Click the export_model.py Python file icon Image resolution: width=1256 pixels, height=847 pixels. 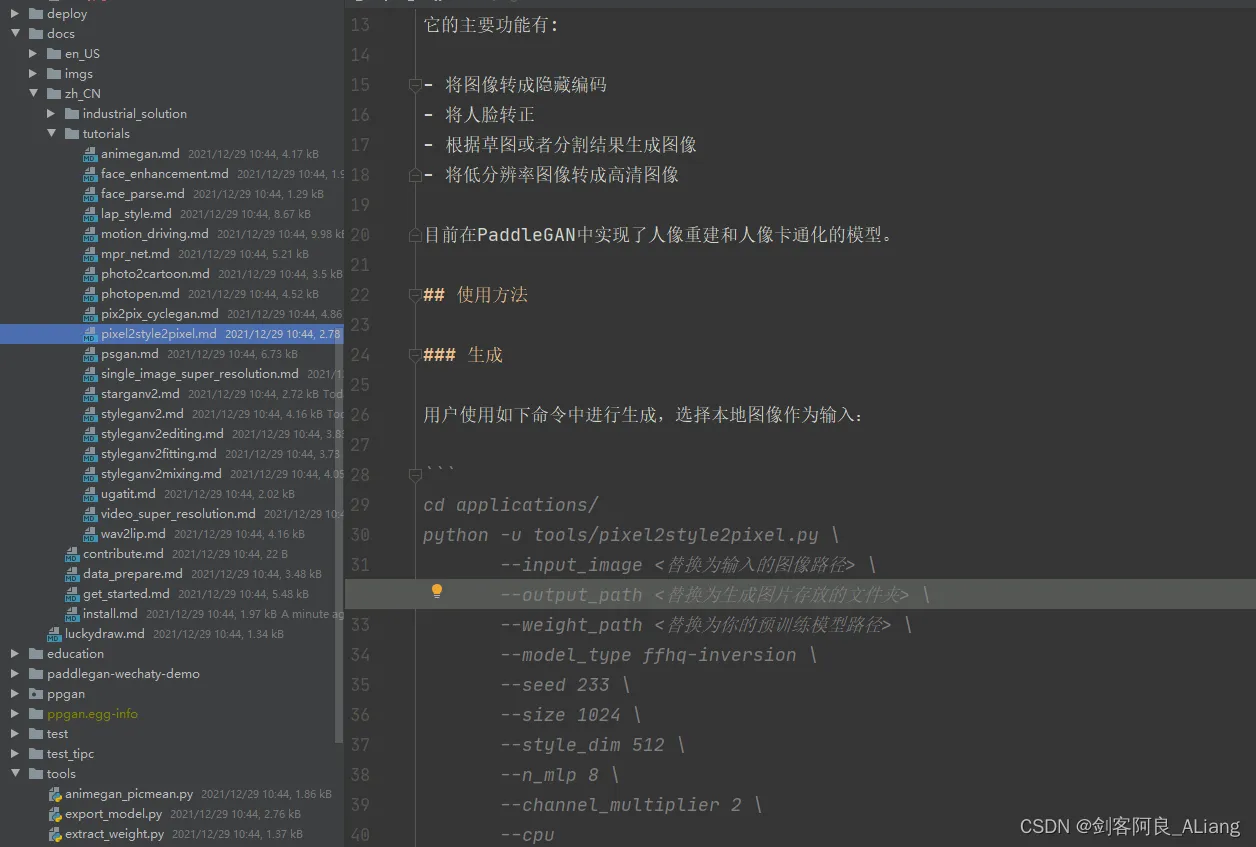coord(55,814)
